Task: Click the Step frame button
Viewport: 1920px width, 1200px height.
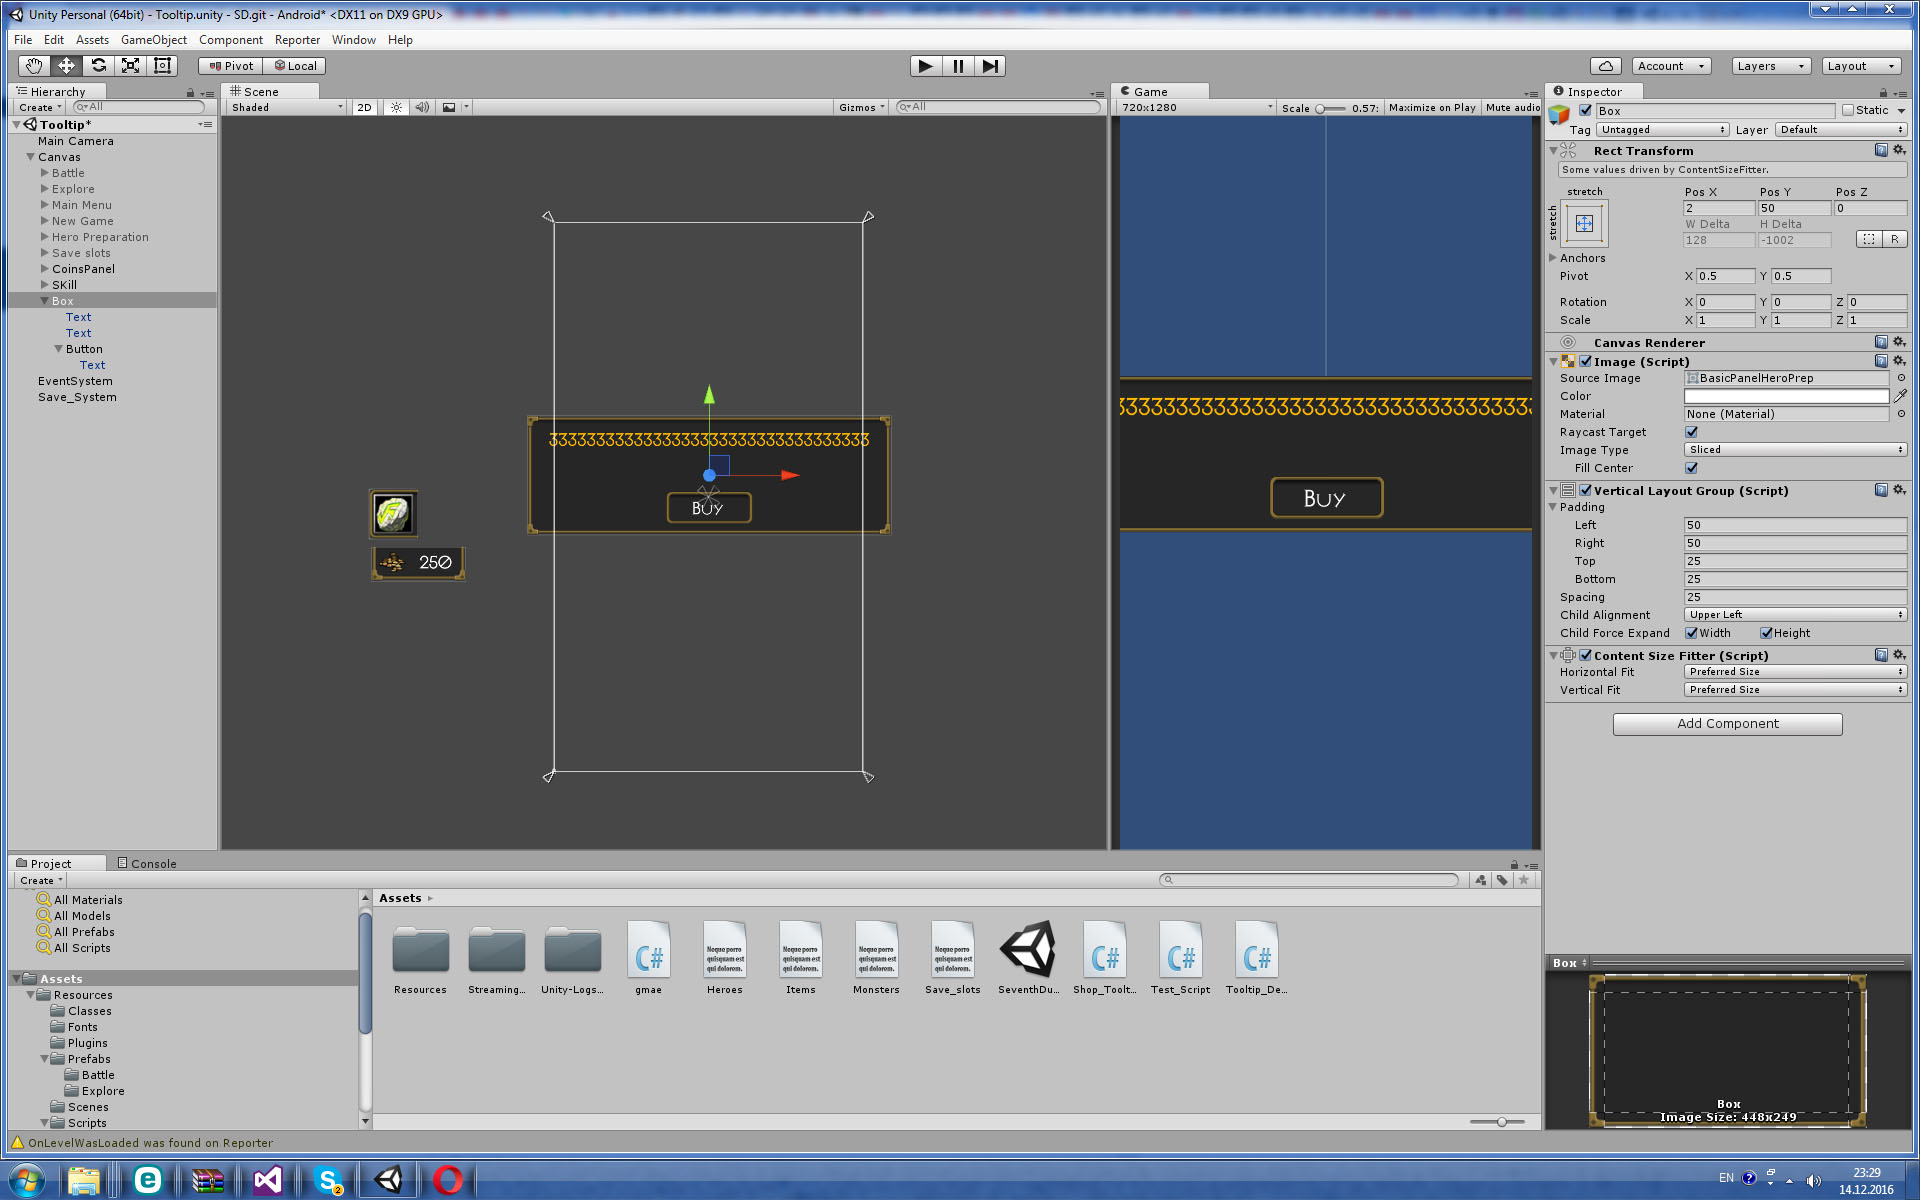Action: [990, 66]
